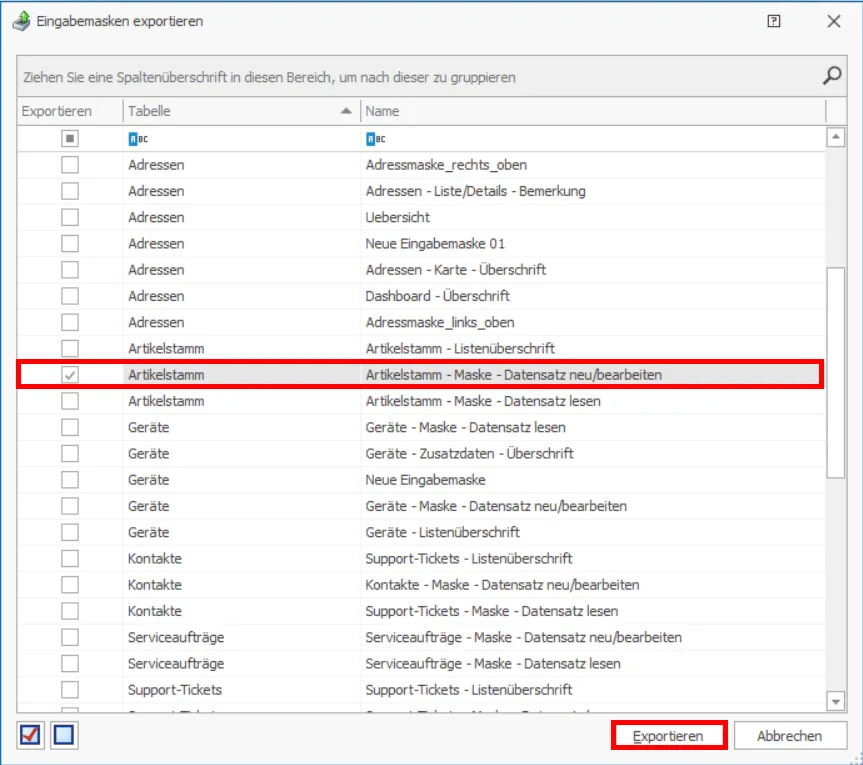Sort by the Tabelle column header
Viewport: 863px width, 765px height.
(242, 111)
